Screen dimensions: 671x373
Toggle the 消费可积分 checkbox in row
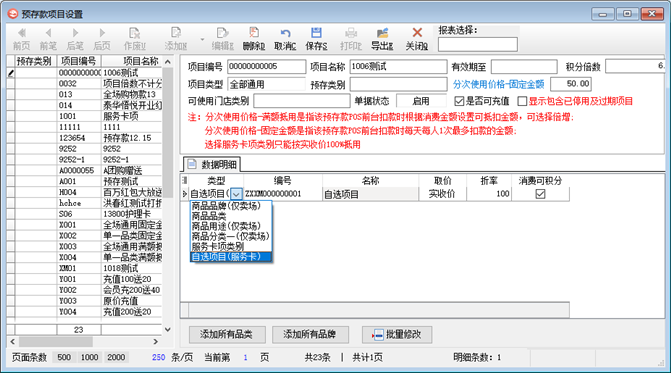(x=540, y=194)
